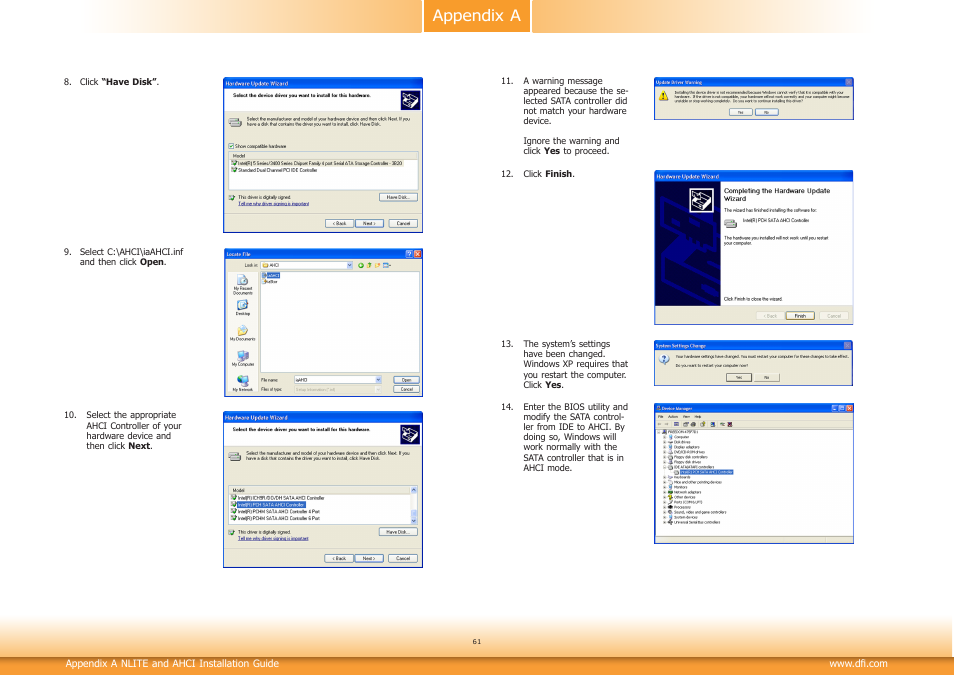The width and height of the screenshot is (954, 675).
Task: Select Standard Dual Channel PCI IDE Controller row
Action: [x=274, y=170]
